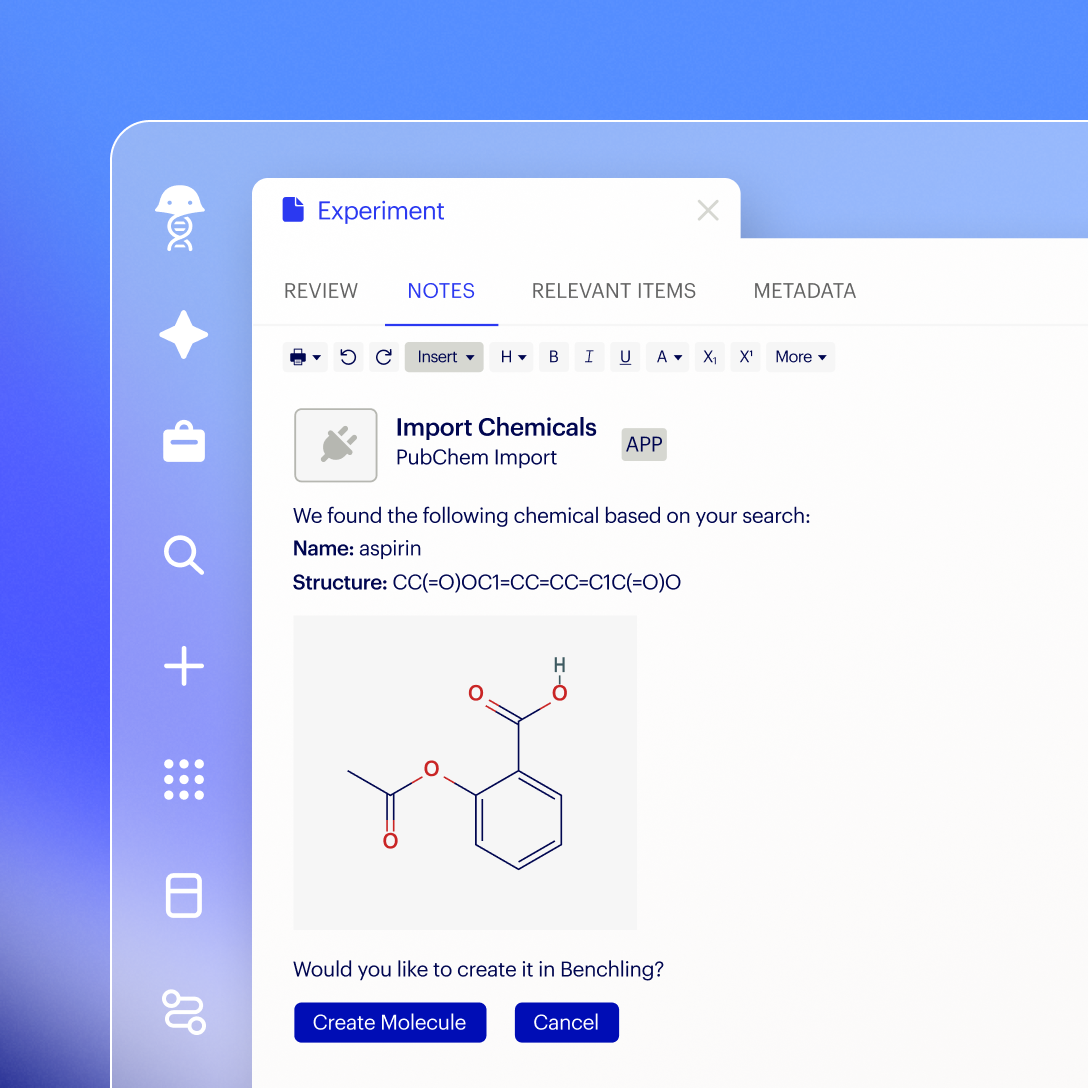
Task: Open the inventory box icon in sidebar
Action: (184, 895)
